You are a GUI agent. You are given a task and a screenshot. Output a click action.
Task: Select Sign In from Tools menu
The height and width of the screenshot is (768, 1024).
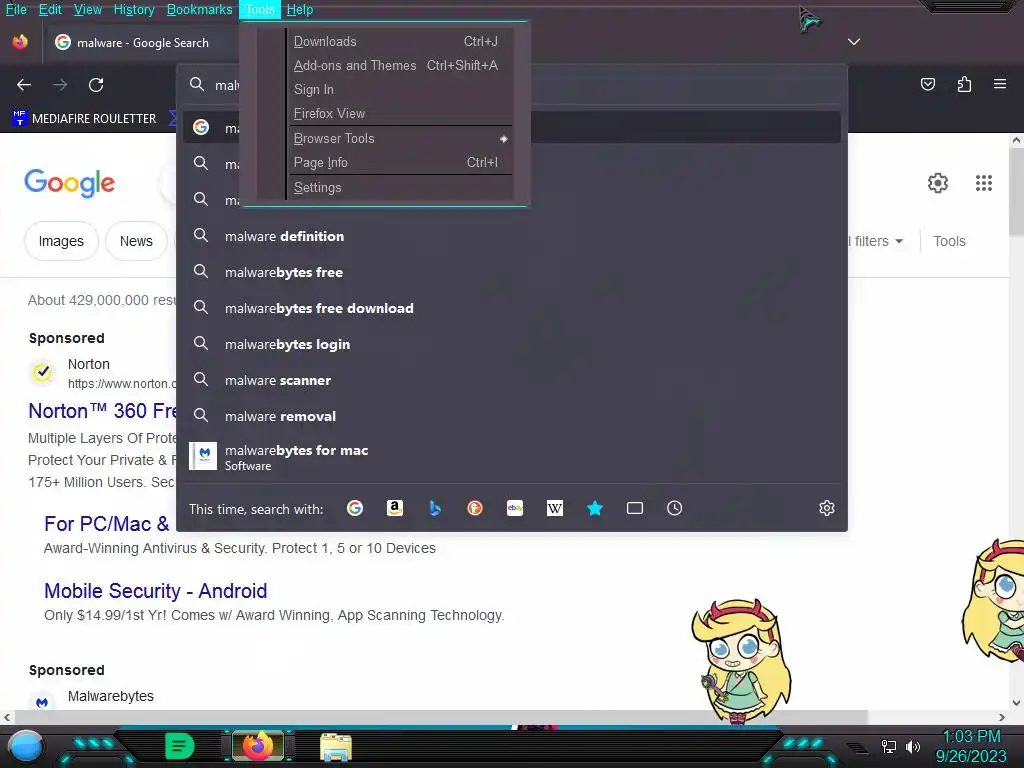tap(400, 89)
